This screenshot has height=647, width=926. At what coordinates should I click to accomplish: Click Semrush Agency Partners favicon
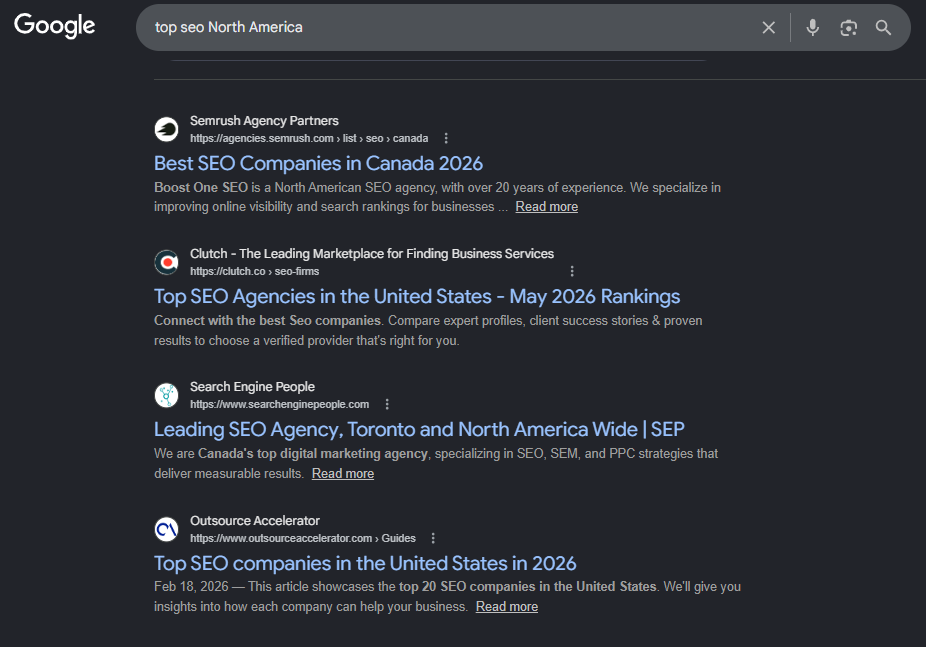tap(167, 129)
